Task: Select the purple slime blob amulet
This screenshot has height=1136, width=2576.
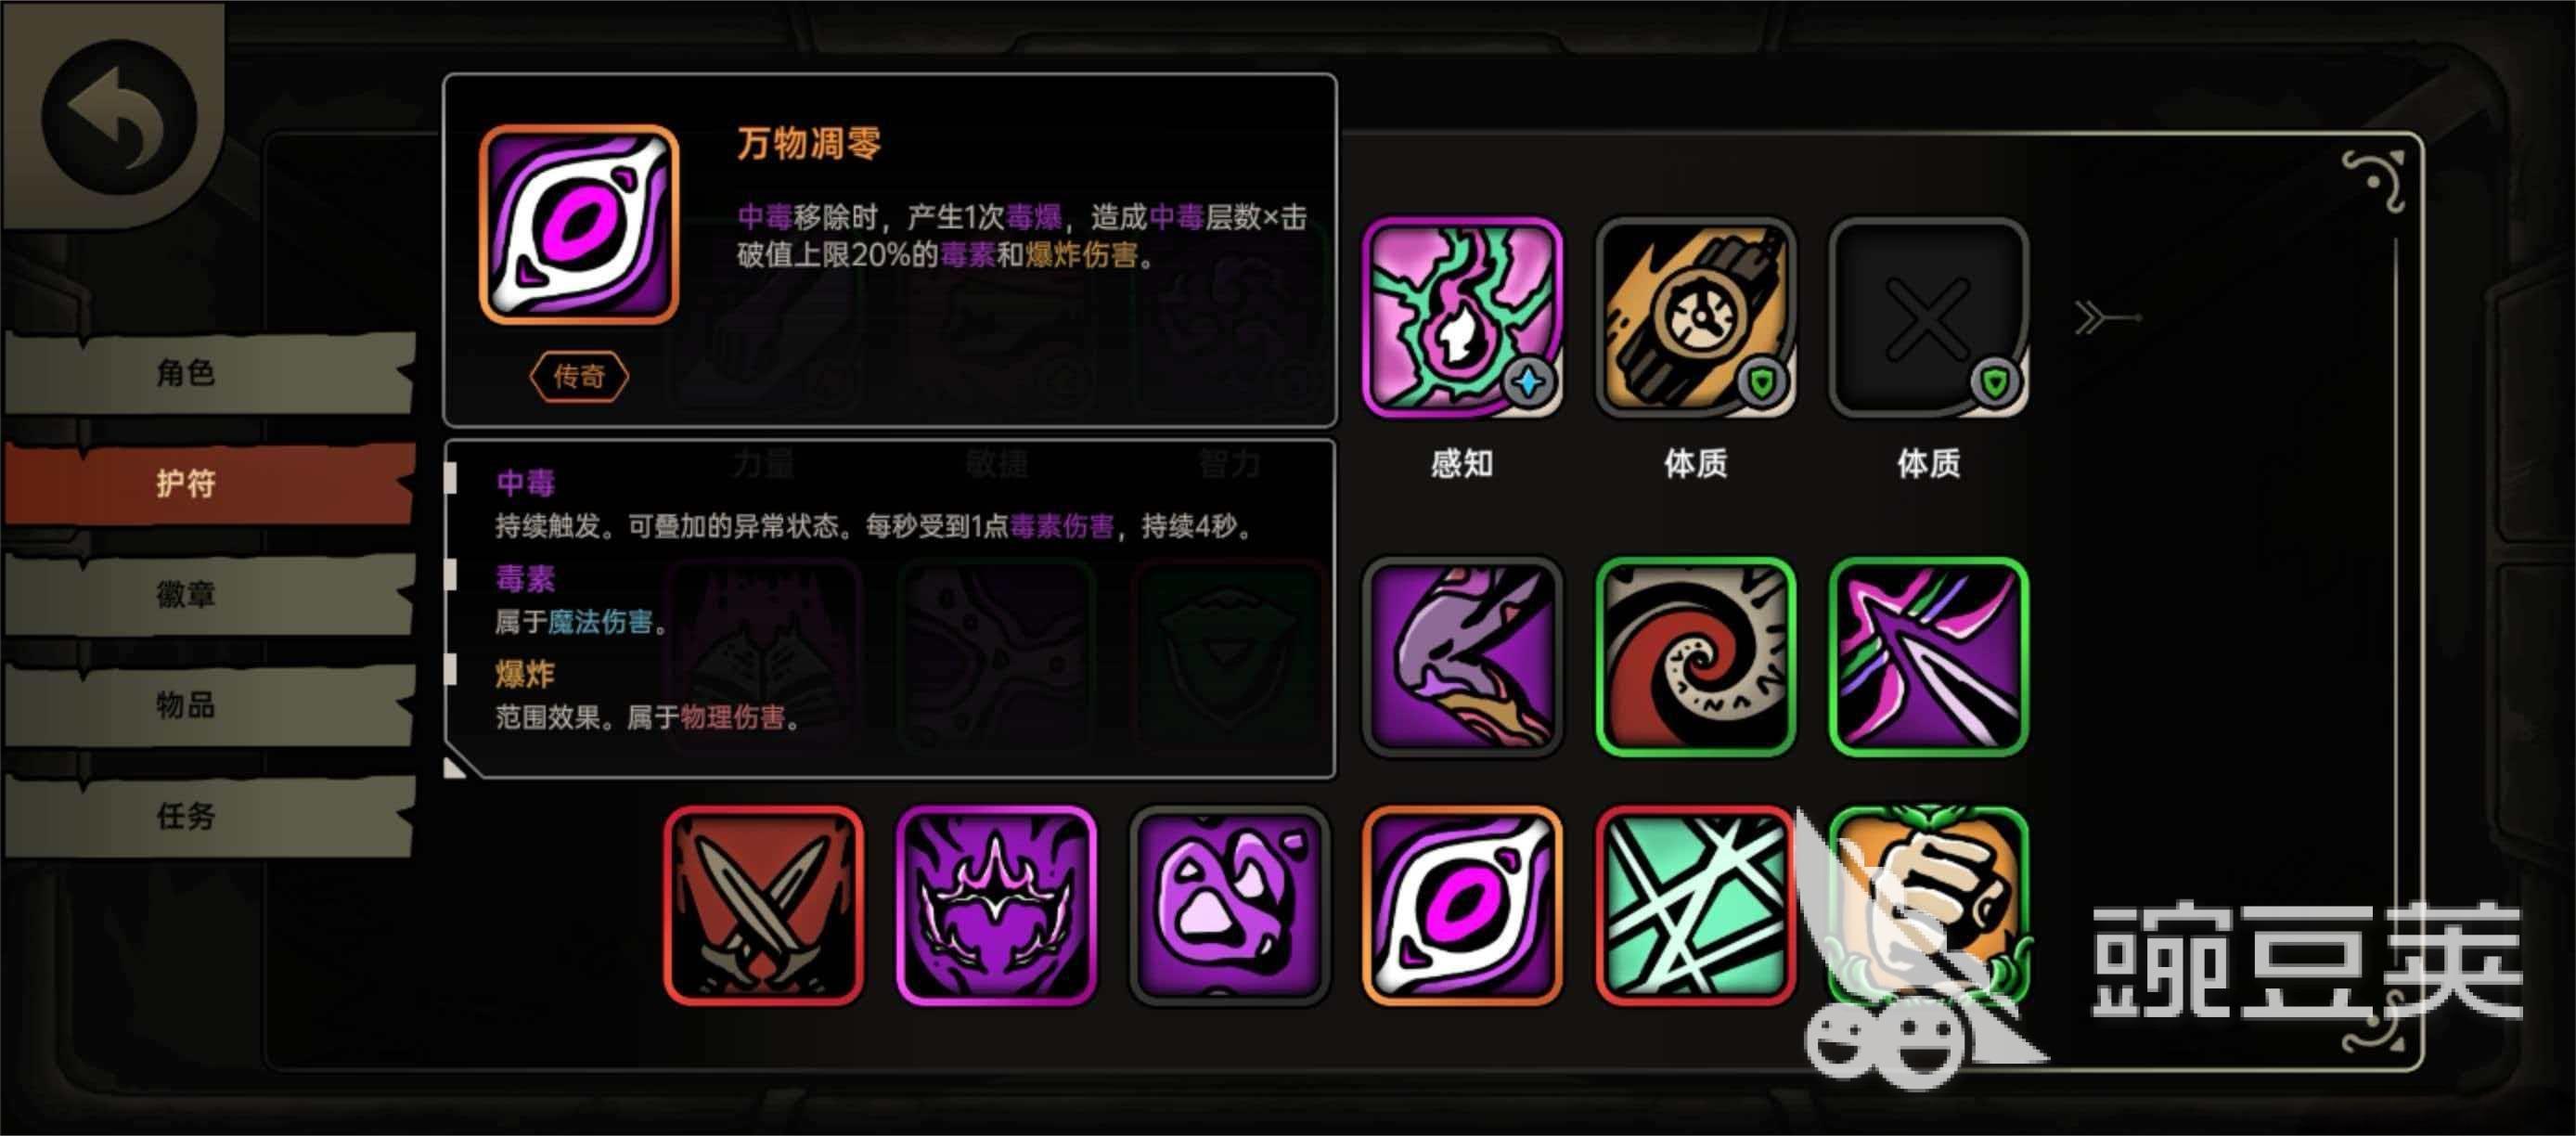Action: [x=1229, y=906]
